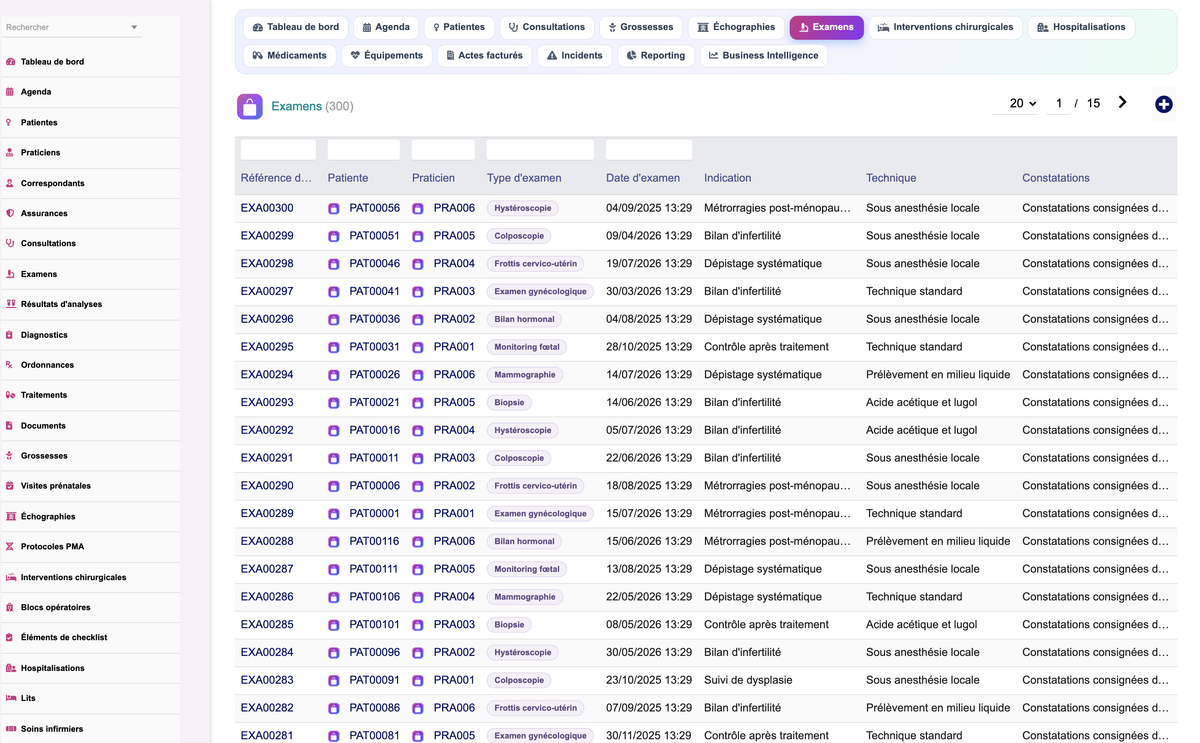Go to next page arrow
1200x743 pixels.
[1122, 103]
